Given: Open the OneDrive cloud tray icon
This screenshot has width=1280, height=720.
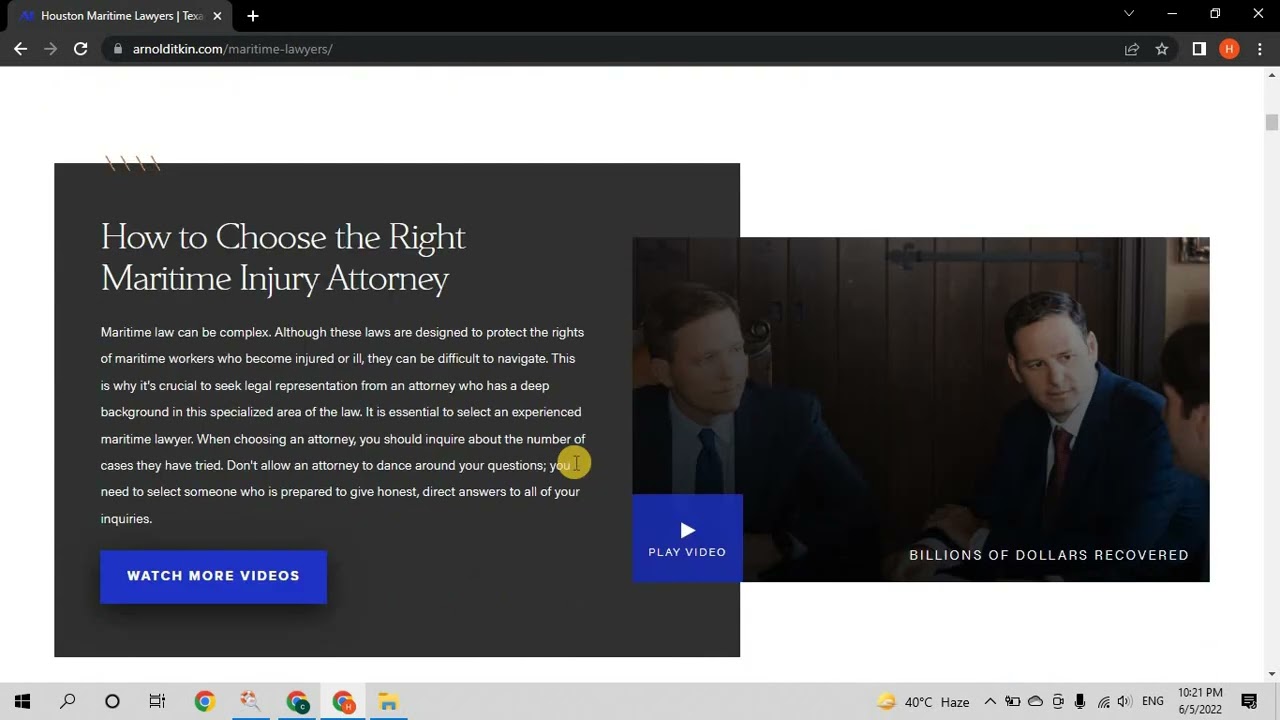Looking at the screenshot, I should [x=1035, y=702].
